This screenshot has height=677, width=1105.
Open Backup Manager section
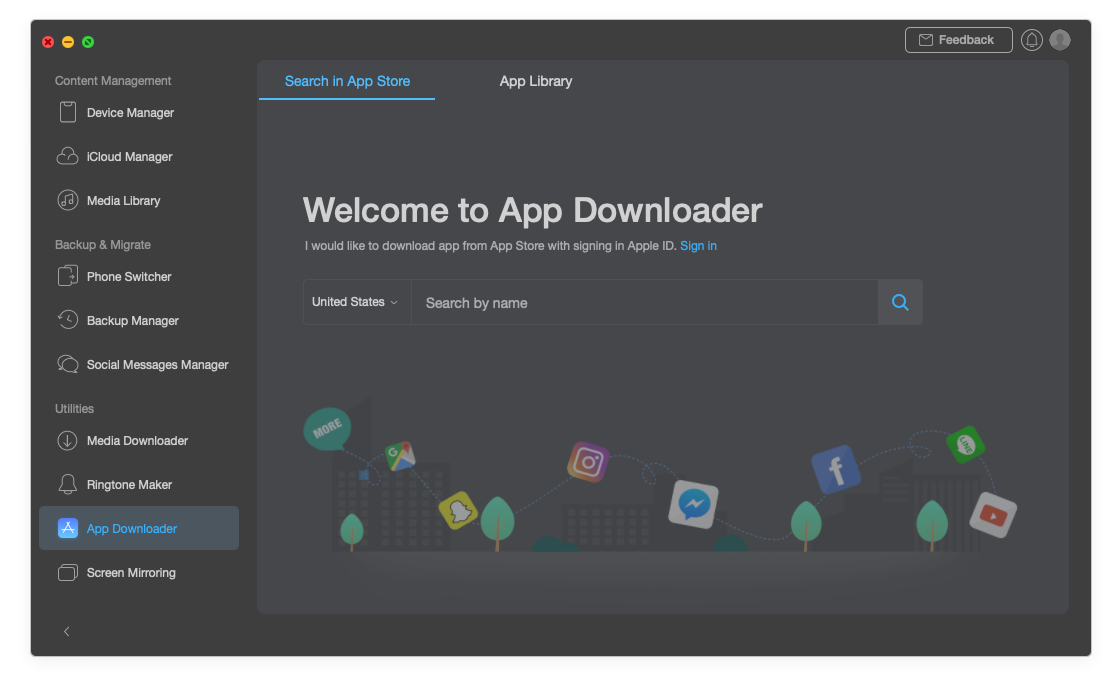(x=132, y=321)
